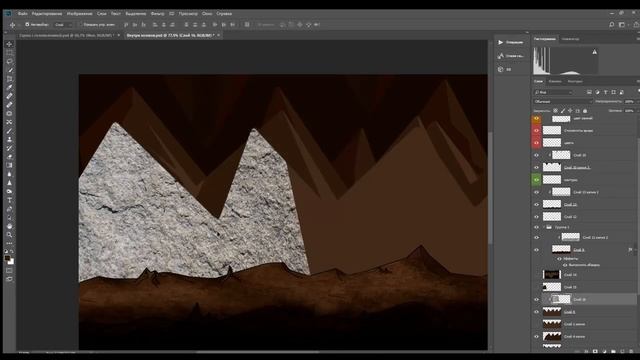Click the screen mode icon in toolbar
Screen dimensions: 640x360
(x=9, y=279)
